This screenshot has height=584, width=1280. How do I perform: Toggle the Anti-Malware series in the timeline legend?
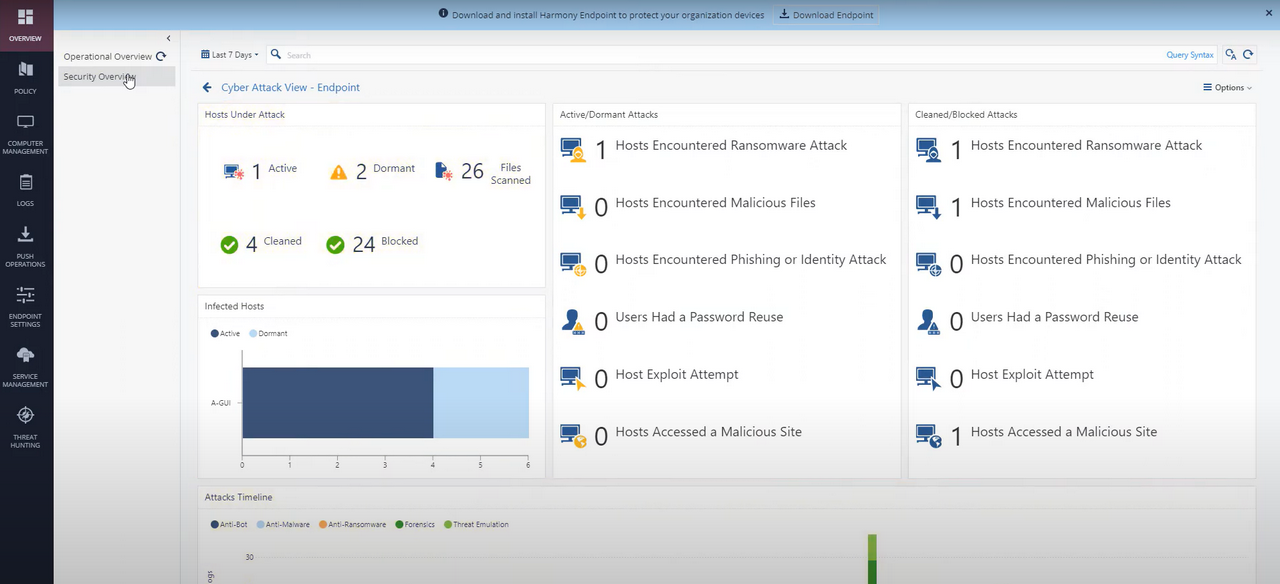(x=283, y=524)
